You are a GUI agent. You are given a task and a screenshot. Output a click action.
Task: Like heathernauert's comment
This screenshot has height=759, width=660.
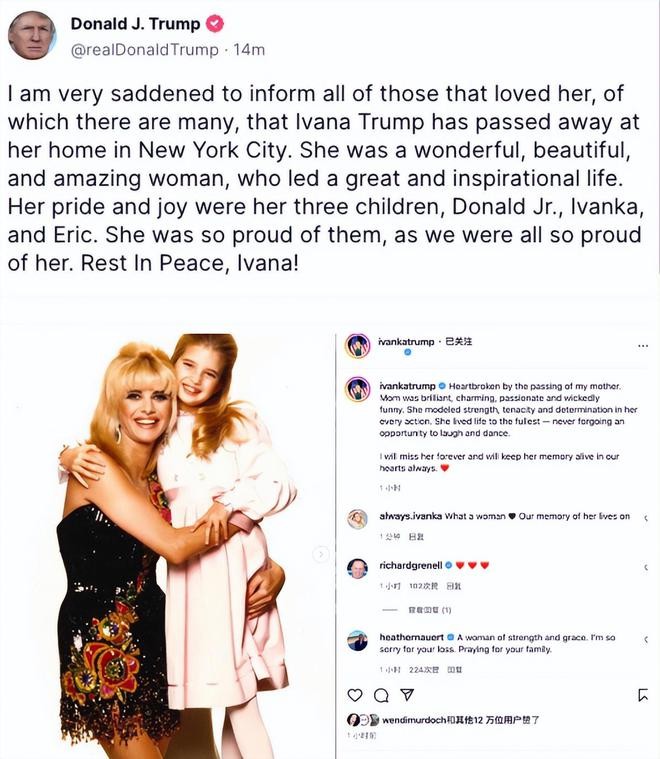pyautogui.click(x=645, y=638)
